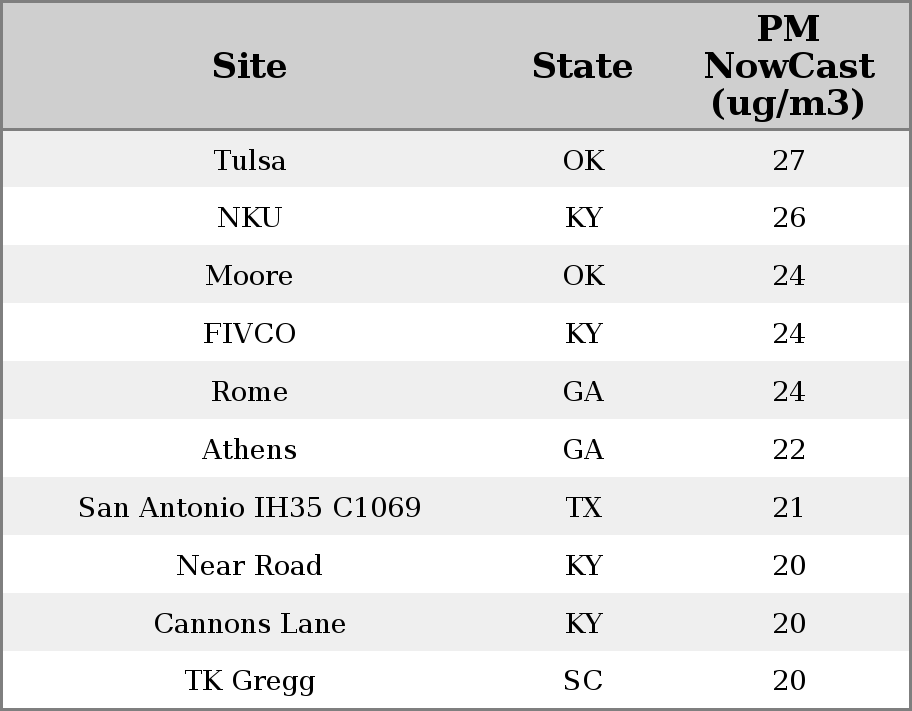Select the Tulsa site cell
This screenshot has width=912, height=711.
point(250,160)
